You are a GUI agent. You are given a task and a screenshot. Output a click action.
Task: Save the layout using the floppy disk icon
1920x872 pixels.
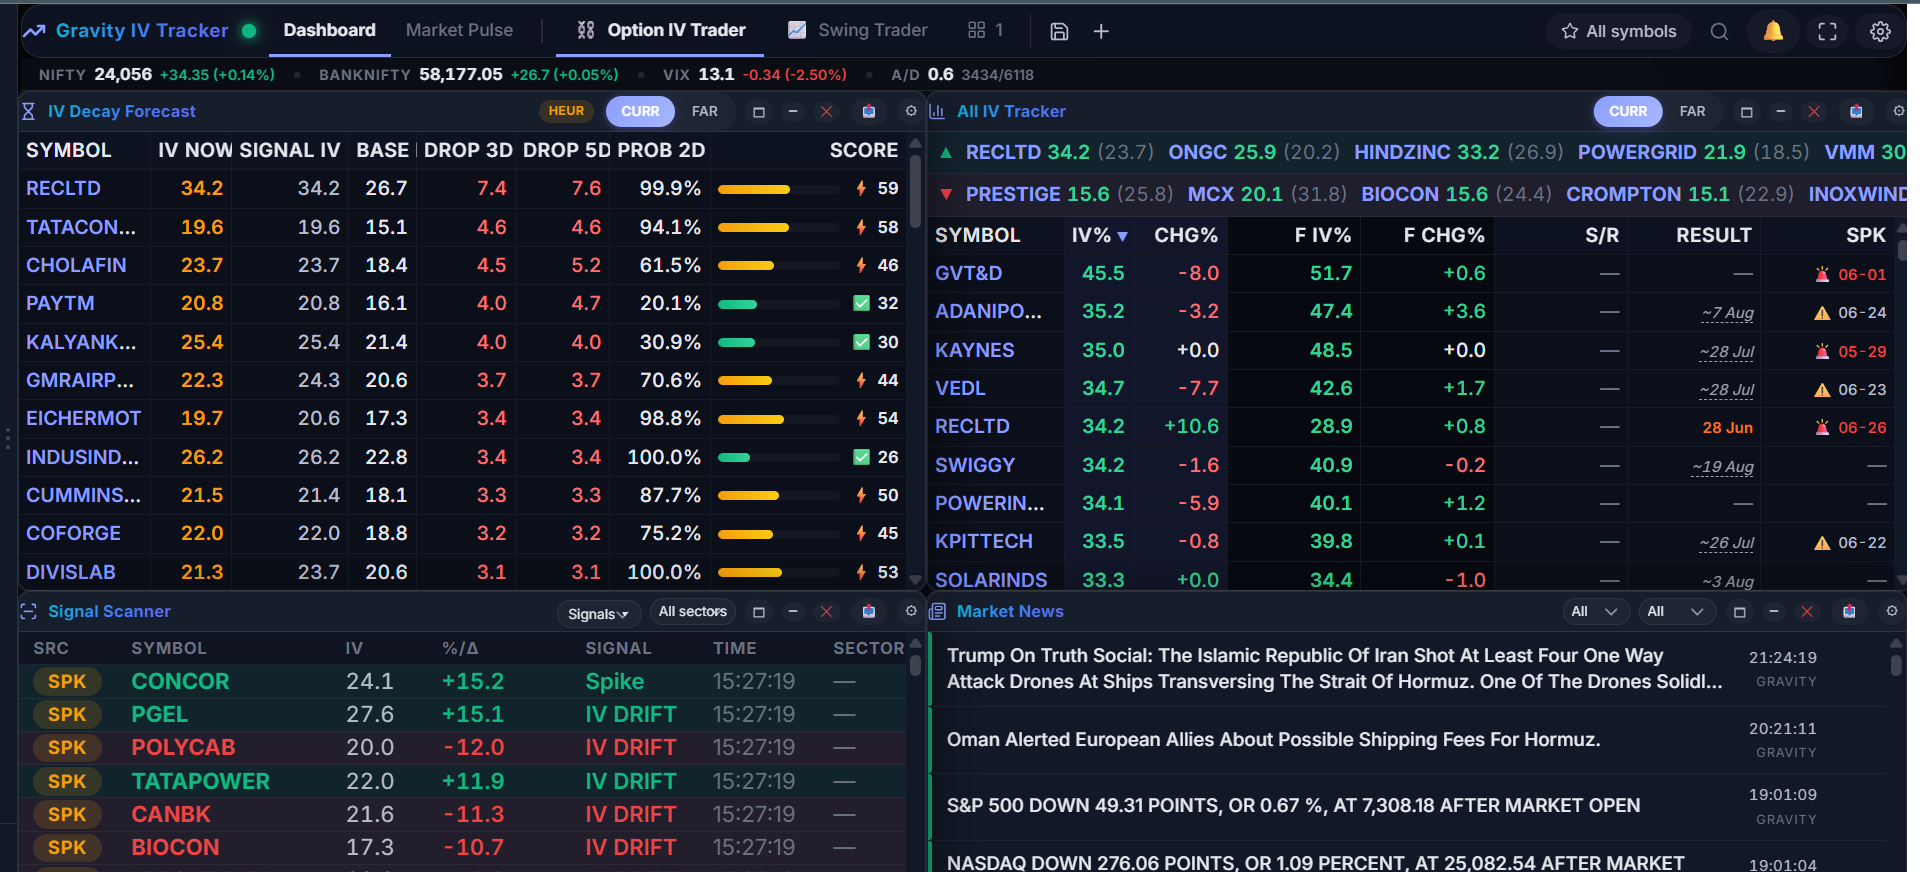(1059, 31)
